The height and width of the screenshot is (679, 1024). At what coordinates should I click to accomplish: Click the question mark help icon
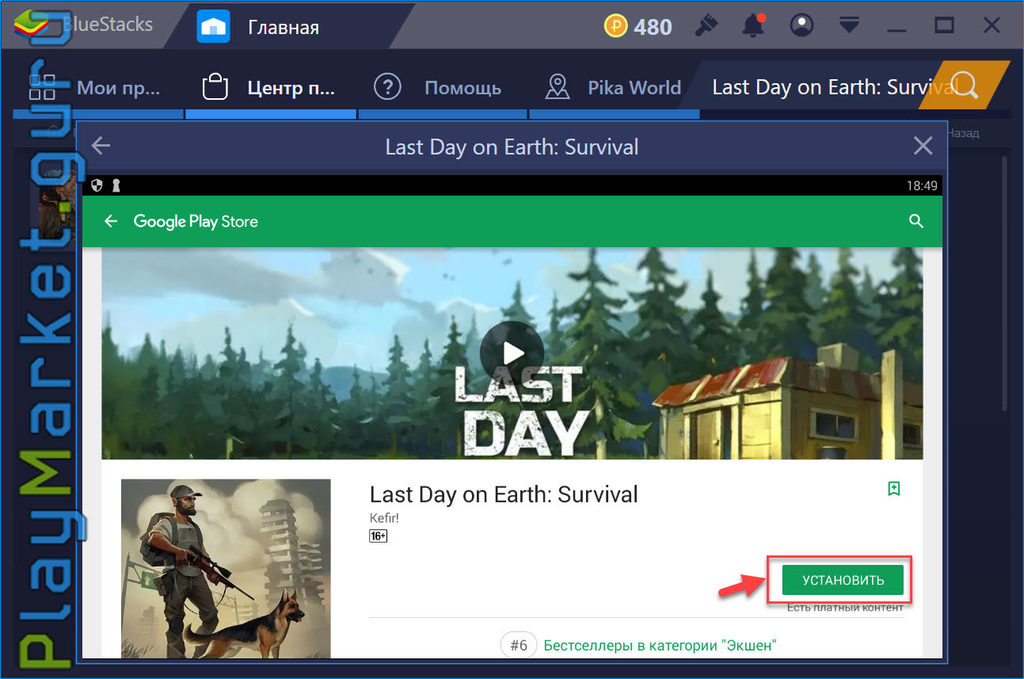click(387, 87)
